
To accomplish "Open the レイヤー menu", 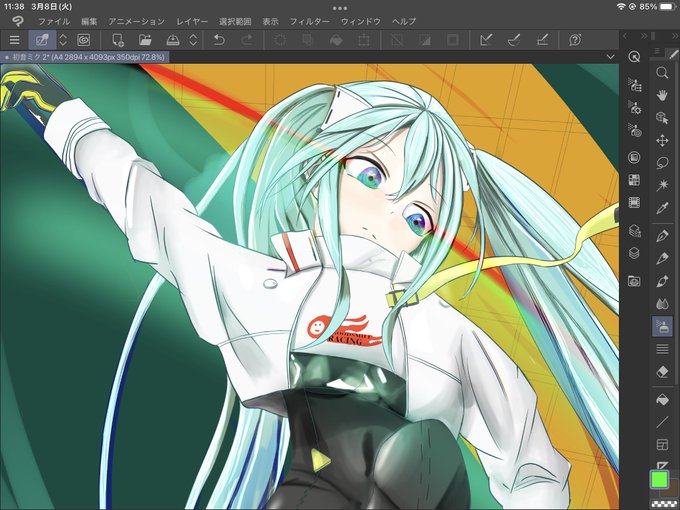I will pos(192,21).
